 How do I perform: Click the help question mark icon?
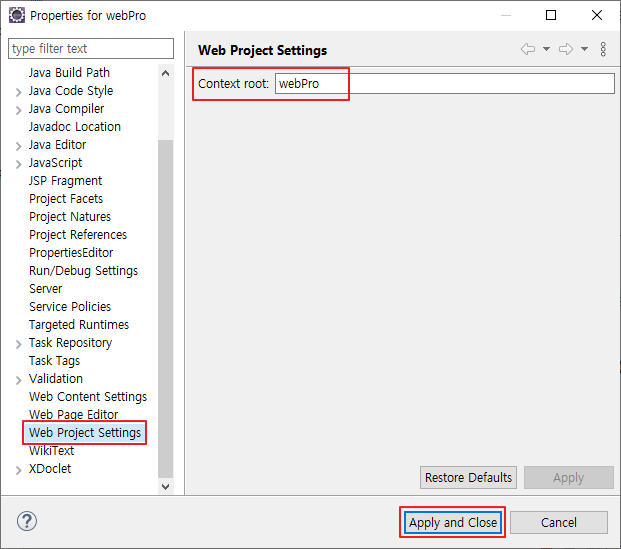[27, 521]
